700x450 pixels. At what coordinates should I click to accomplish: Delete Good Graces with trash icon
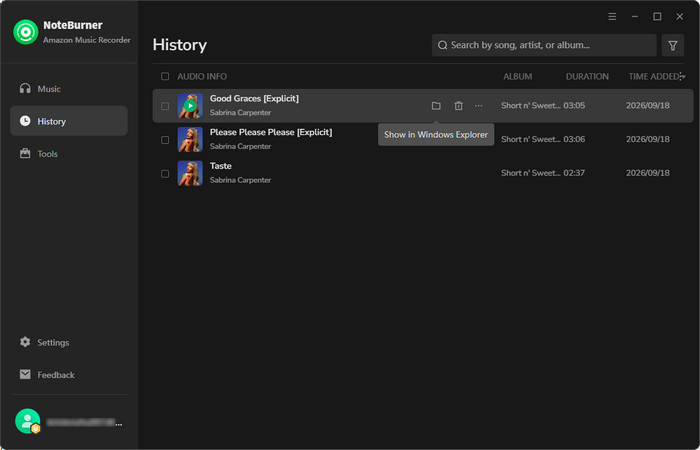point(458,106)
